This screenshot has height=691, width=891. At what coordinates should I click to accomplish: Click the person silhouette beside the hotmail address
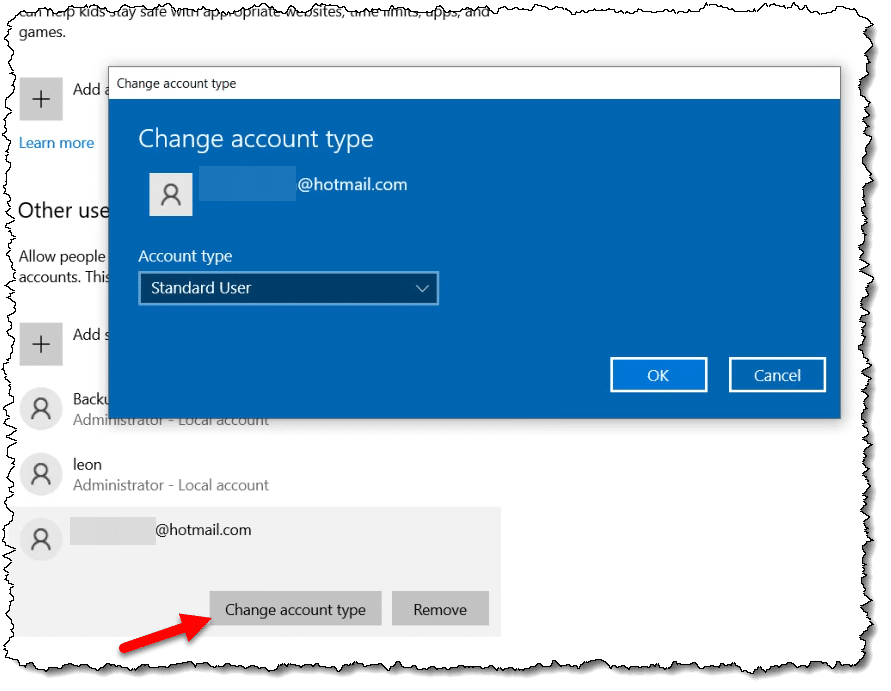tap(170, 194)
